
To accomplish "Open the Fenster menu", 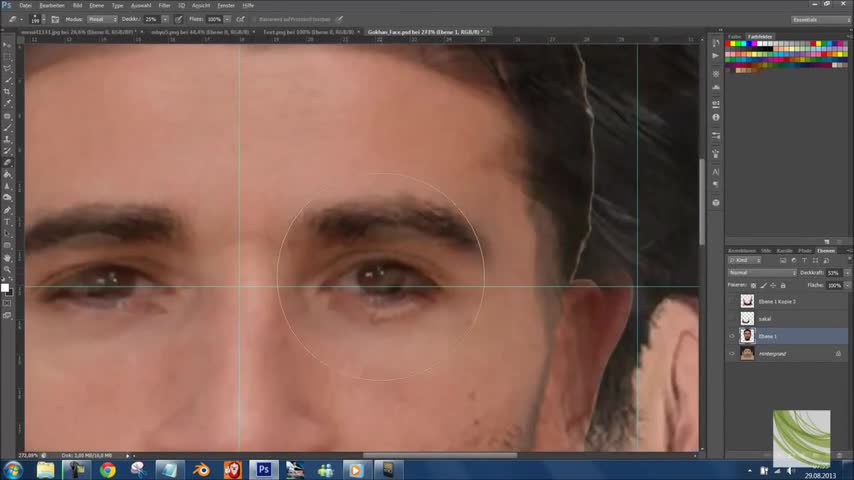I will [226, 5].
